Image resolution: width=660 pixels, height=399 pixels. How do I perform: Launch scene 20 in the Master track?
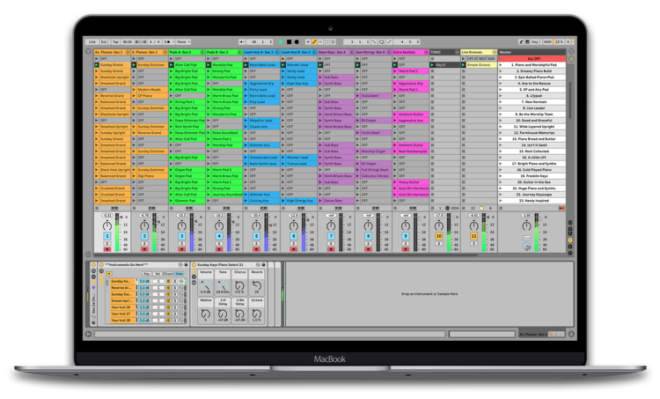pyautogui.click(x=500, y=182)
